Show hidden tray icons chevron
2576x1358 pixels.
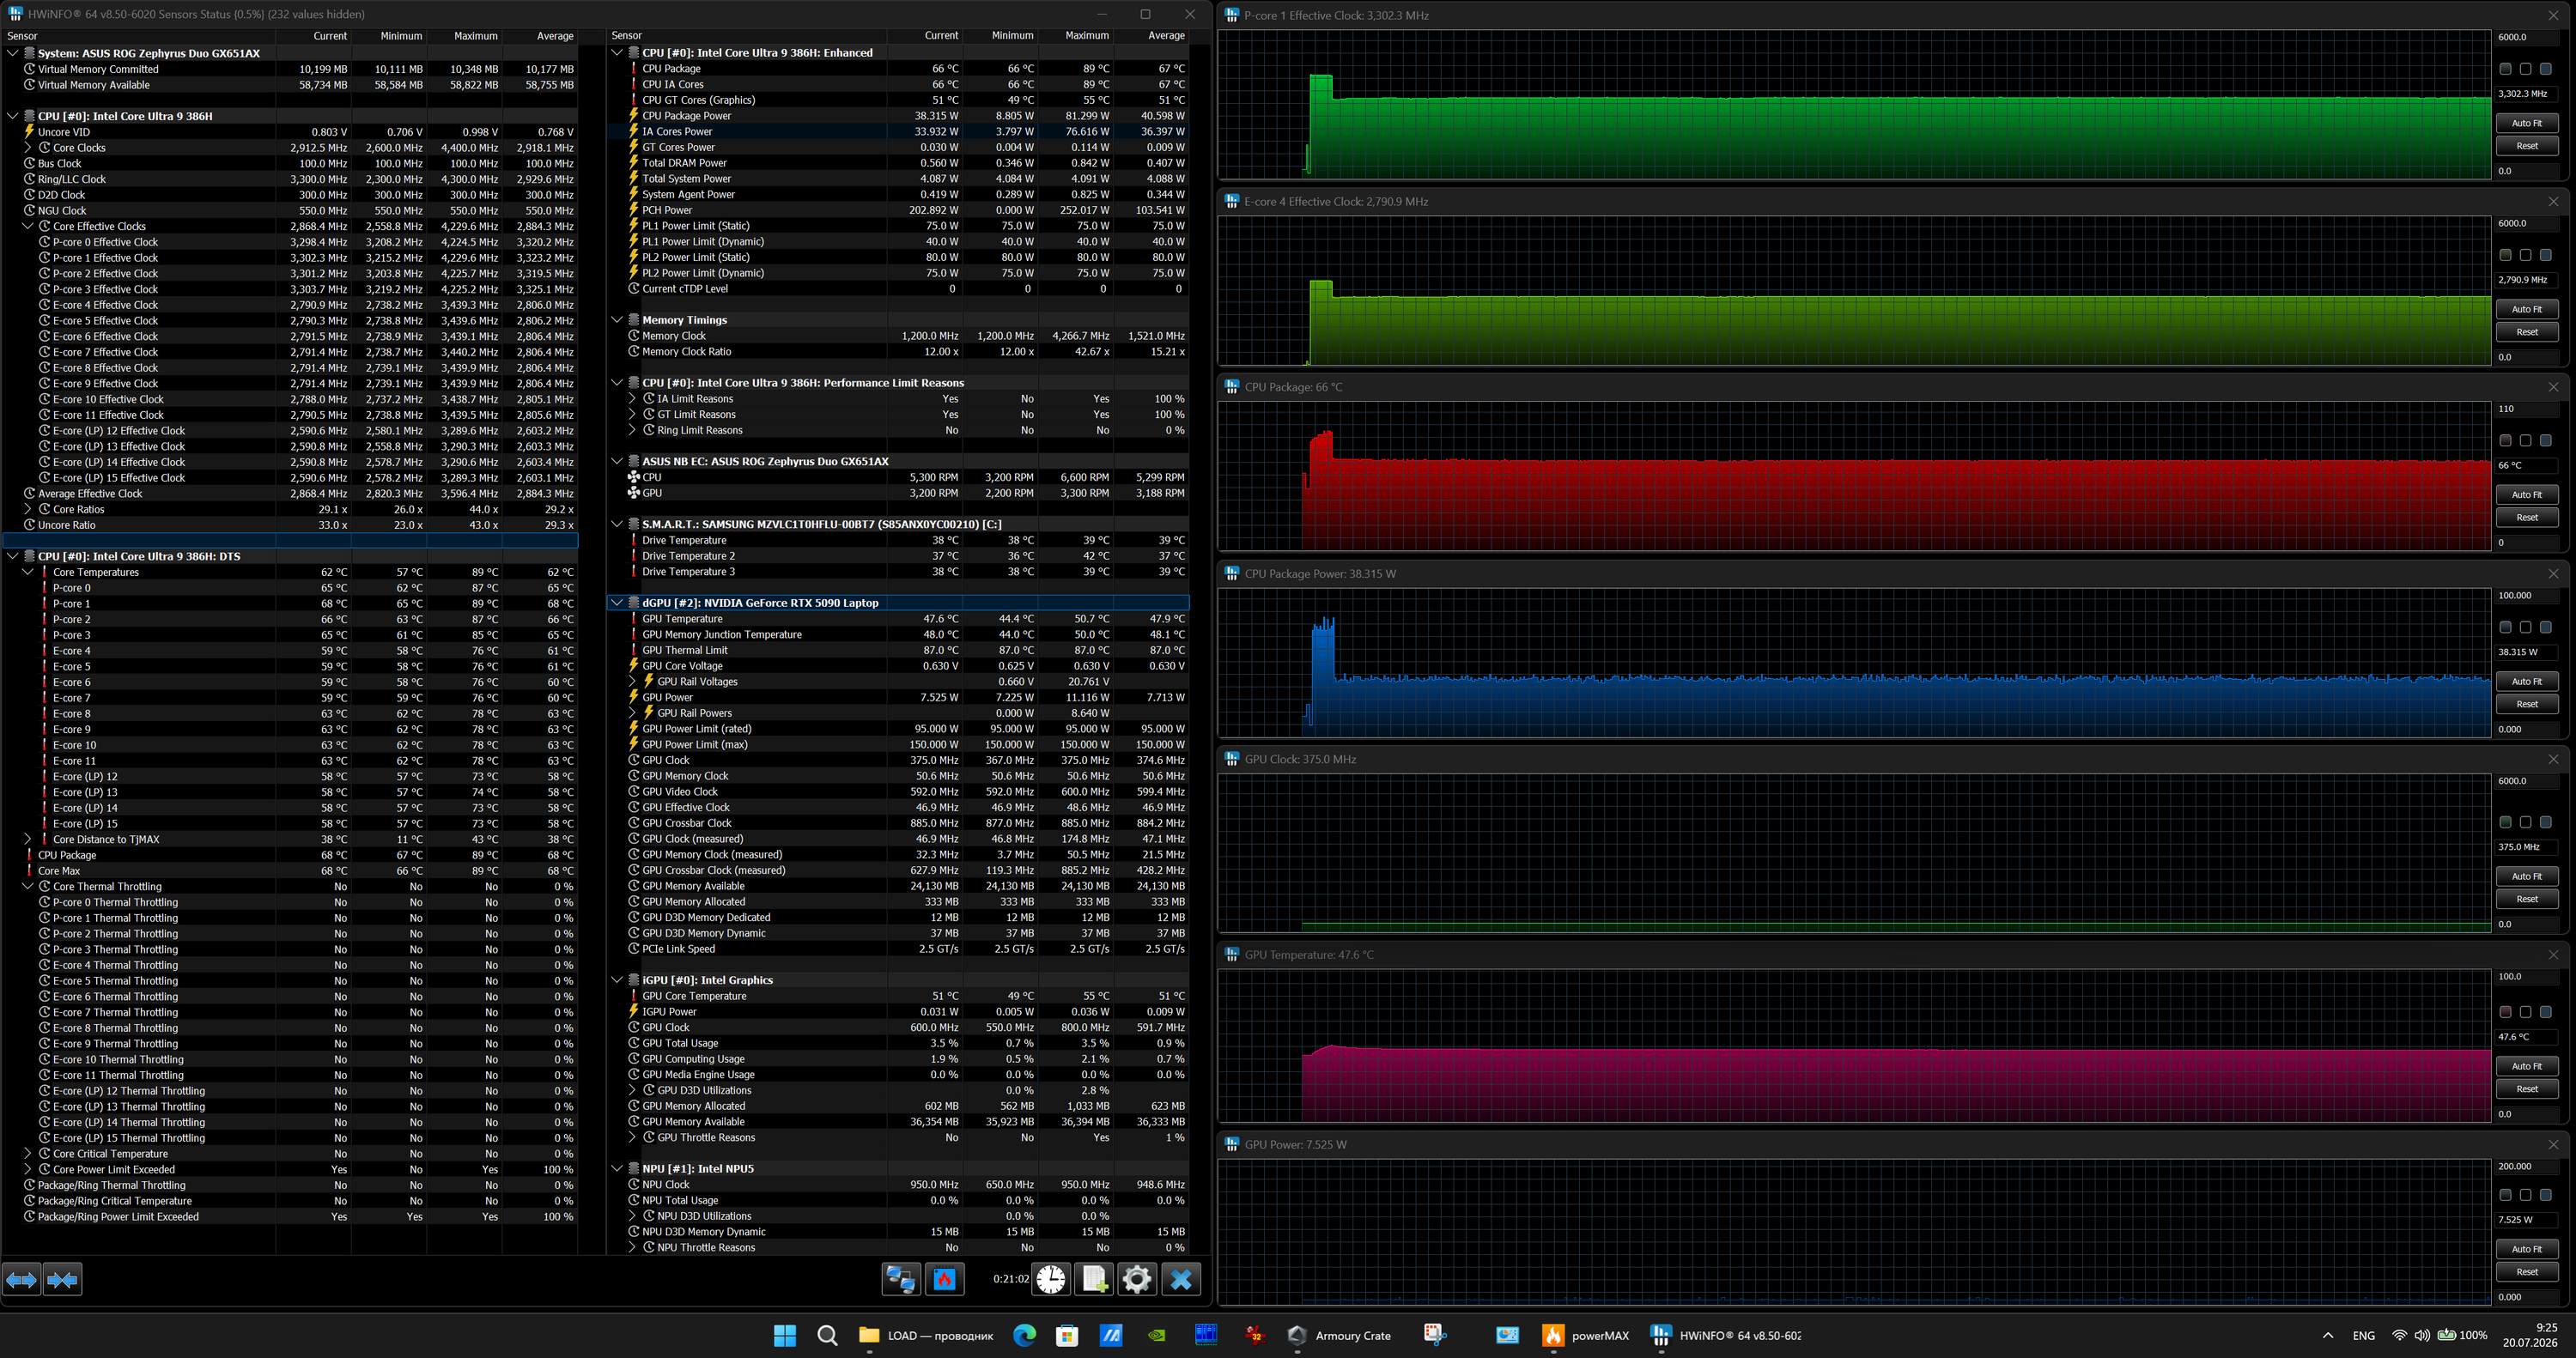pyautogui.click(x=2328, y=1335)
